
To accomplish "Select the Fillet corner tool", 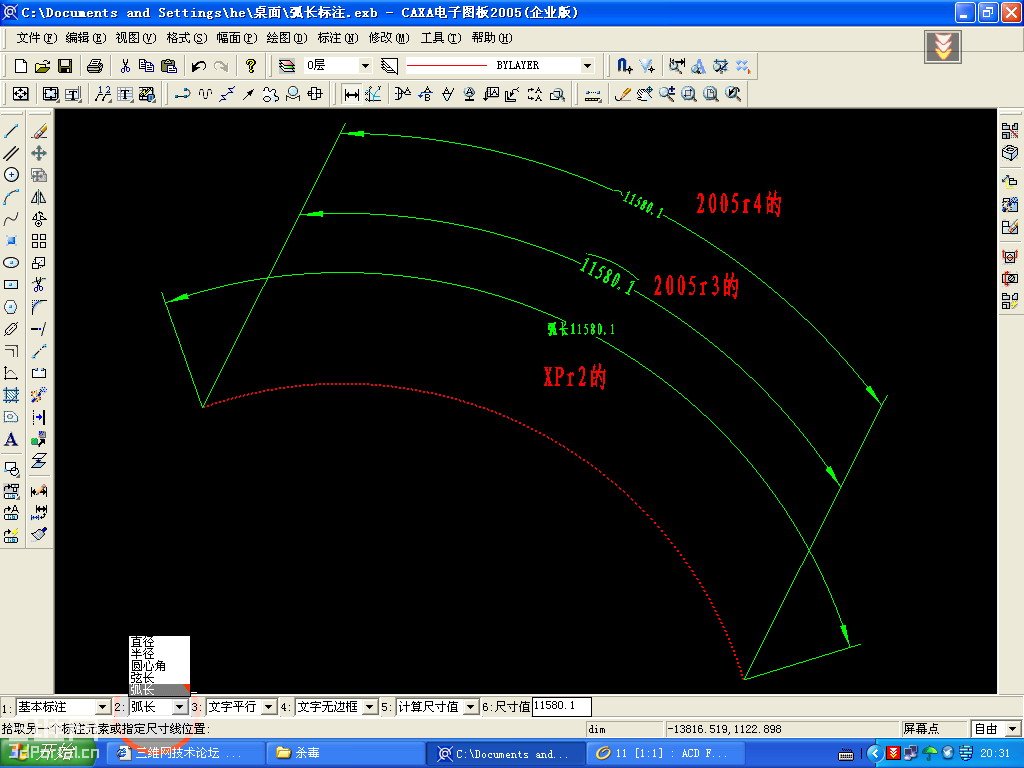I will pyautogui.click(x=39, y=307).
